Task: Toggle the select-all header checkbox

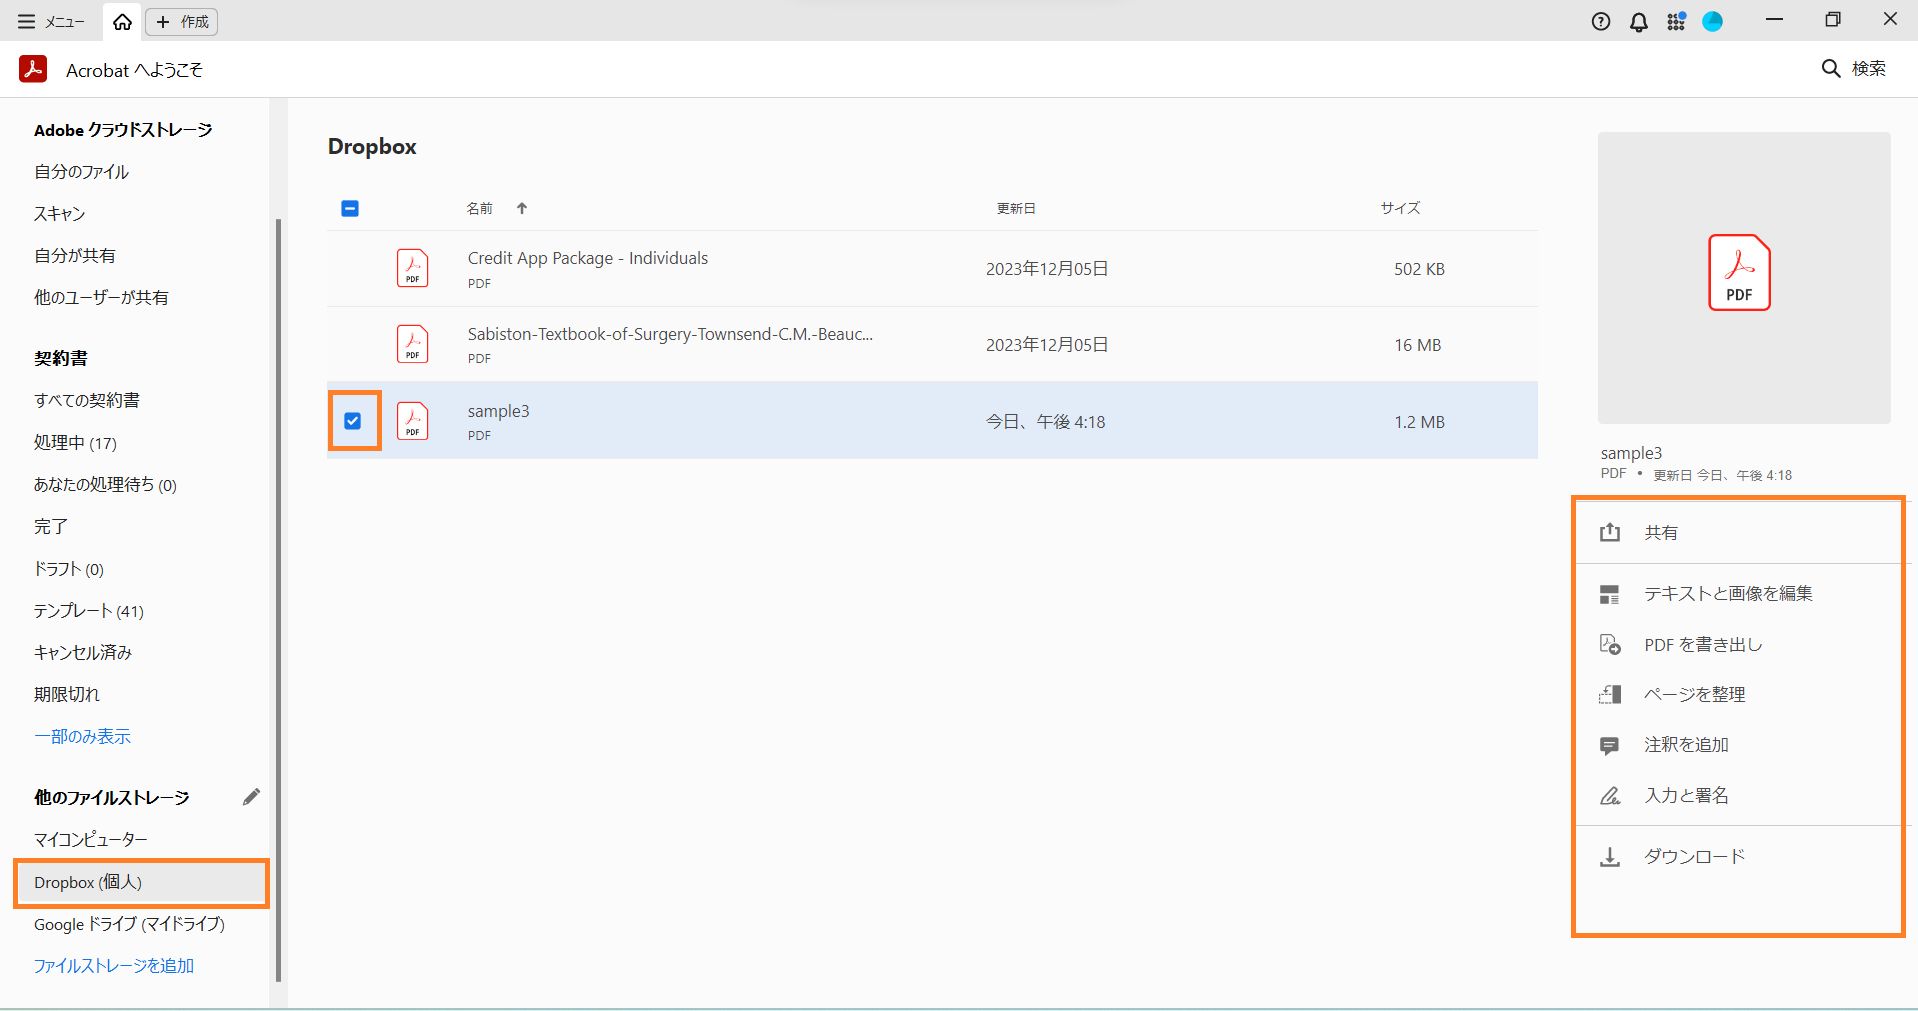Action: pos(350,208)
